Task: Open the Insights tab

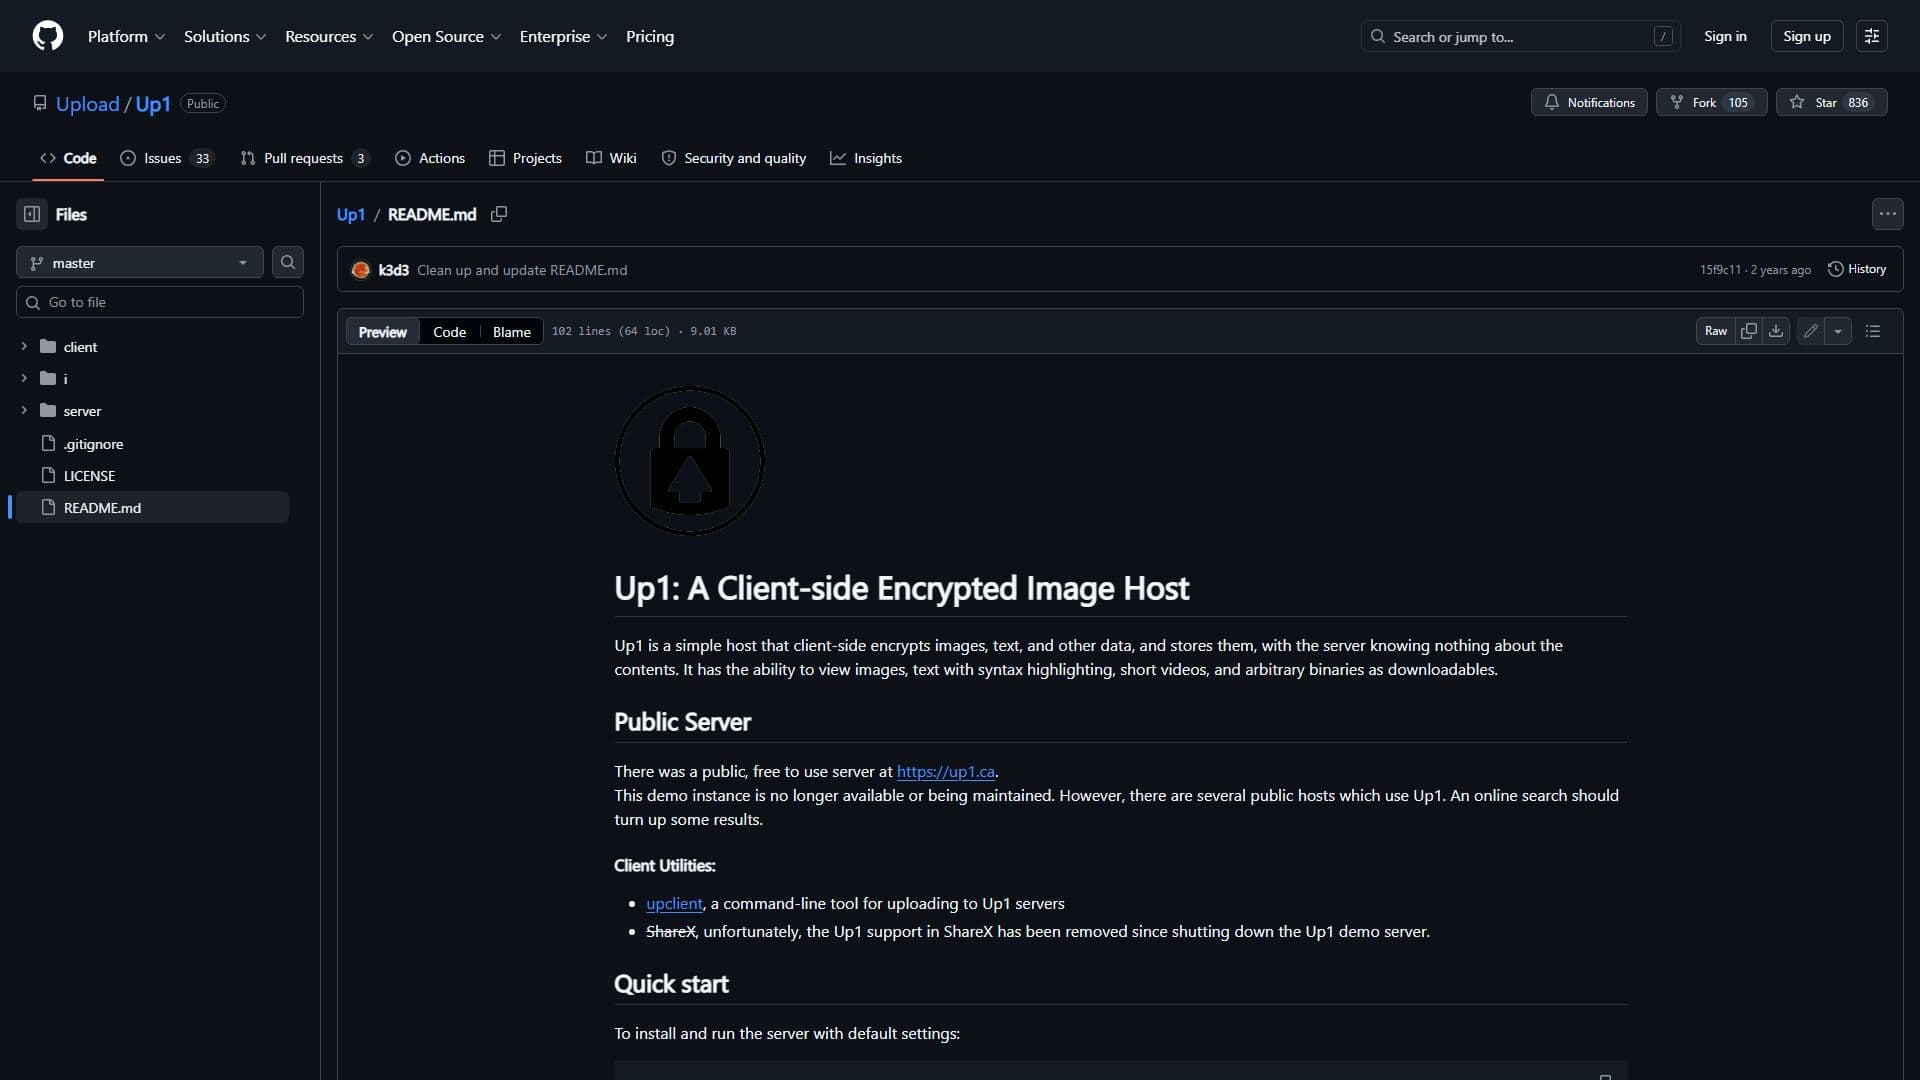Action: (866, 158)
